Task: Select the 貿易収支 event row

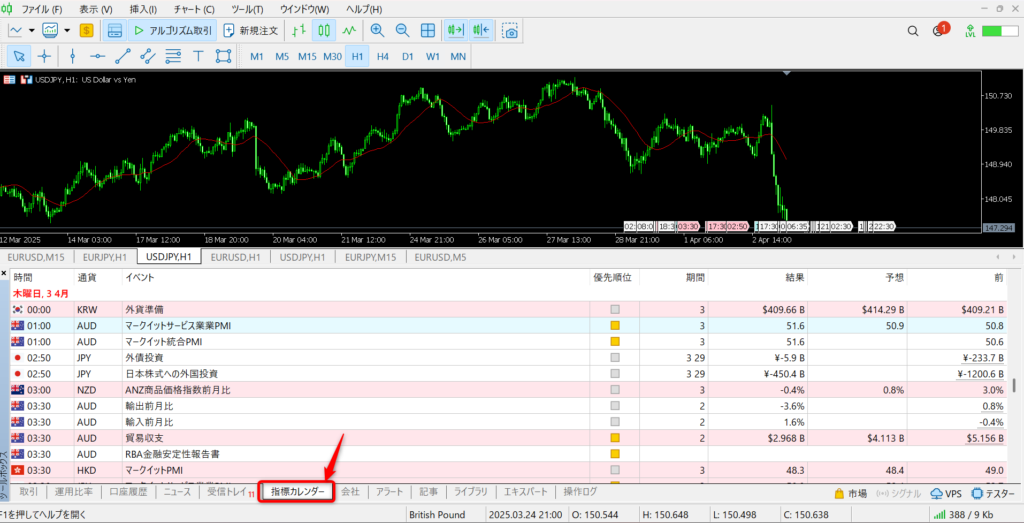Action: [x=509, y=437]
